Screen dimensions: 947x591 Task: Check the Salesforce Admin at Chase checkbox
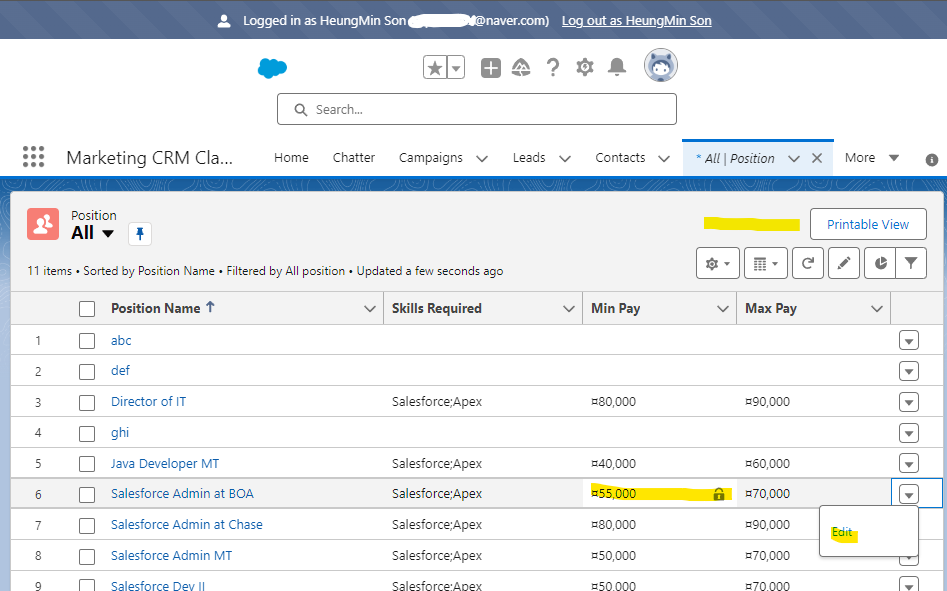87,526
